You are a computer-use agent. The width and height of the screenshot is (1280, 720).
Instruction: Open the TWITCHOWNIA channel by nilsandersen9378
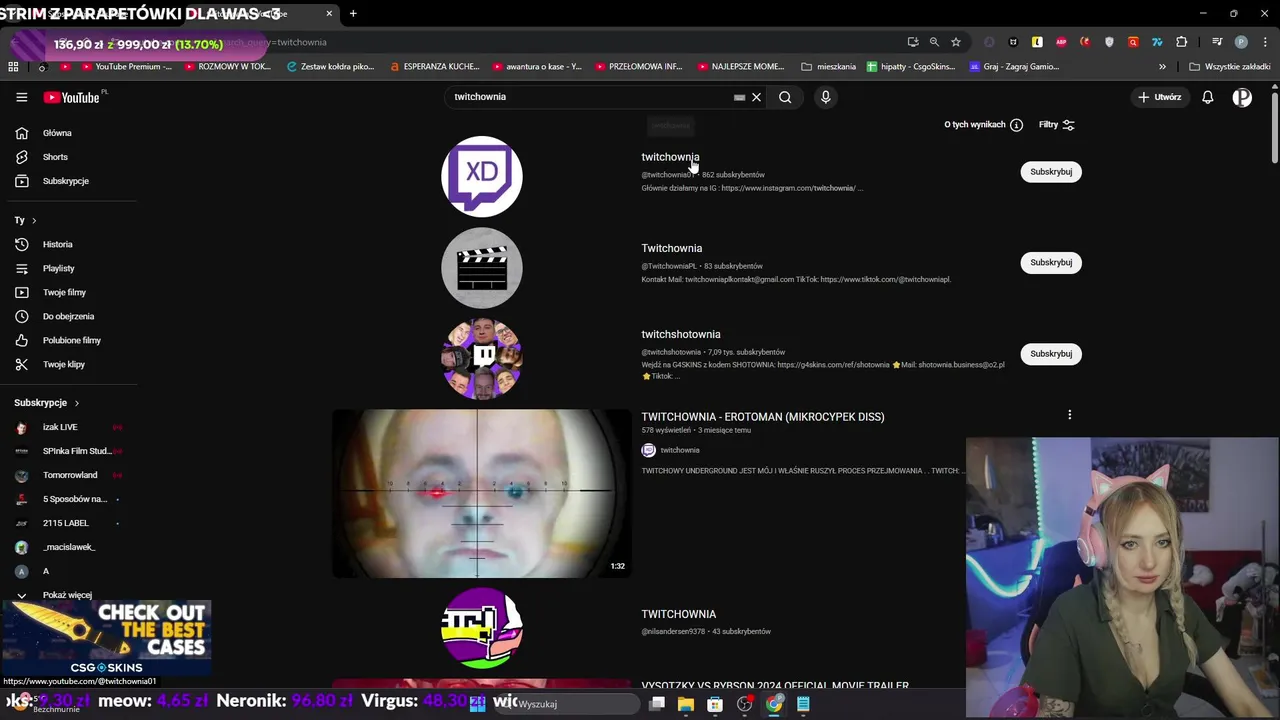(678, 614)
